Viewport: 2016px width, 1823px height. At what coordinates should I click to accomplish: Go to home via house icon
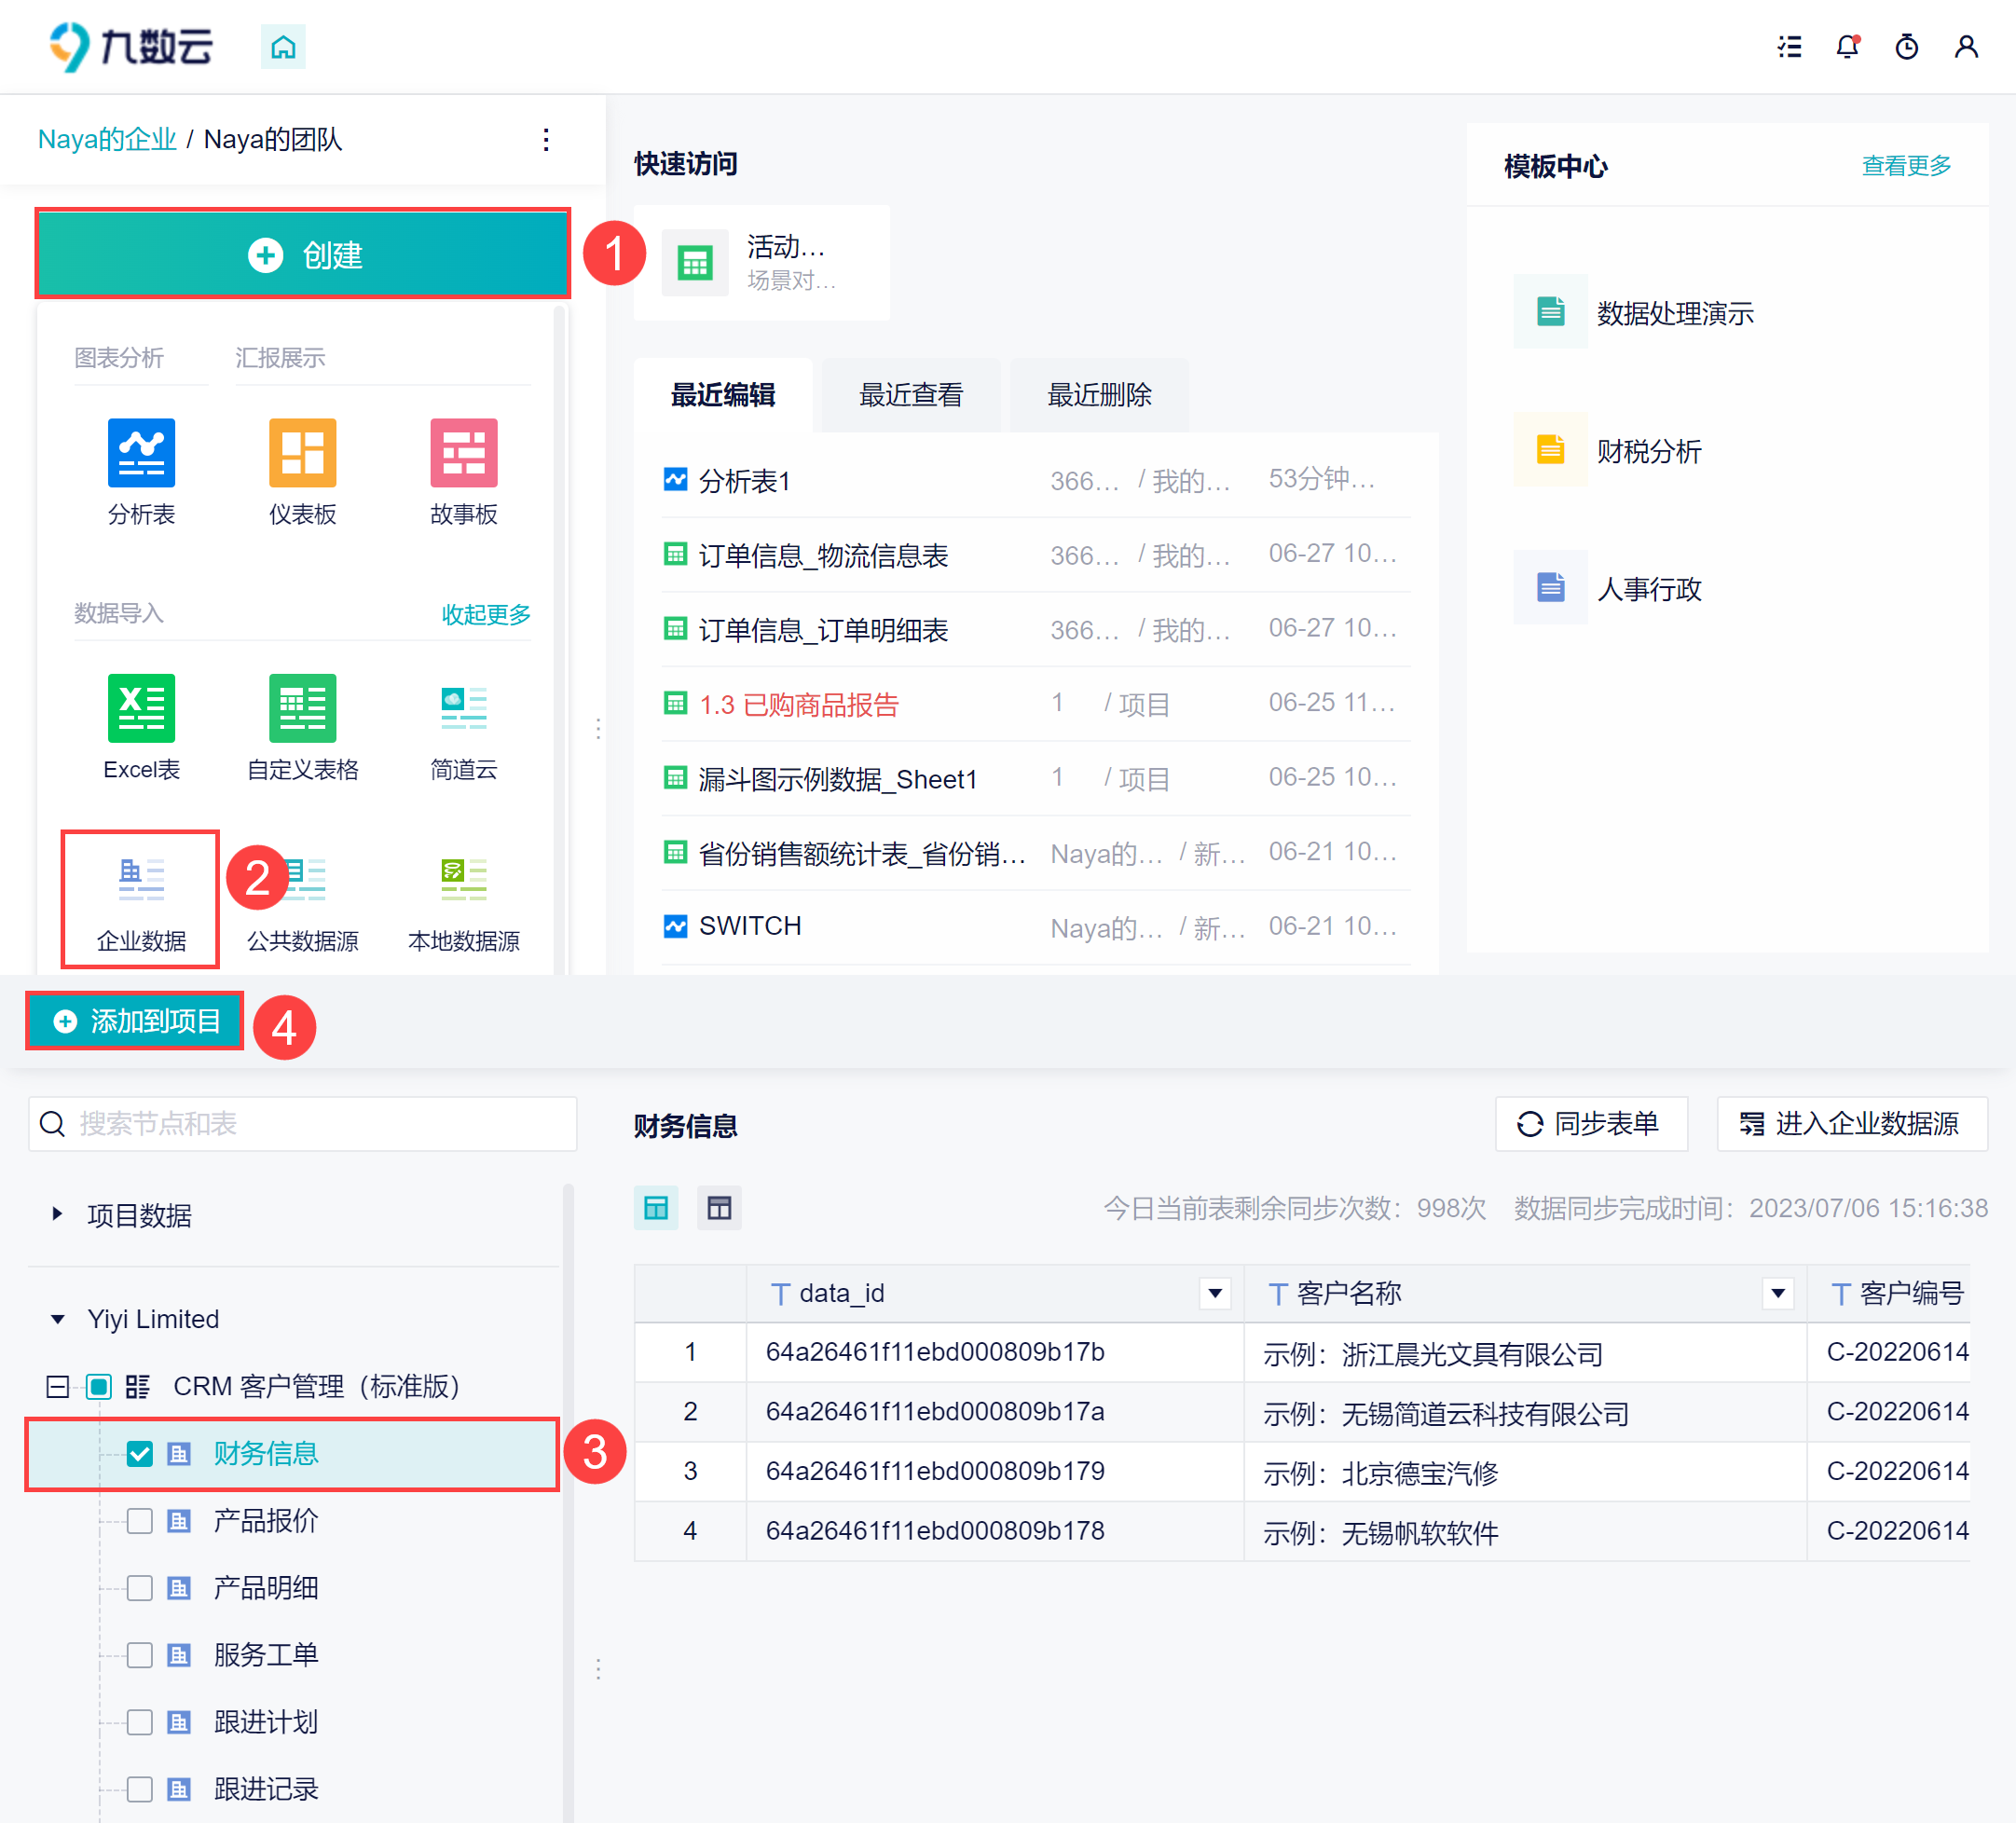(x=283, y=47)
